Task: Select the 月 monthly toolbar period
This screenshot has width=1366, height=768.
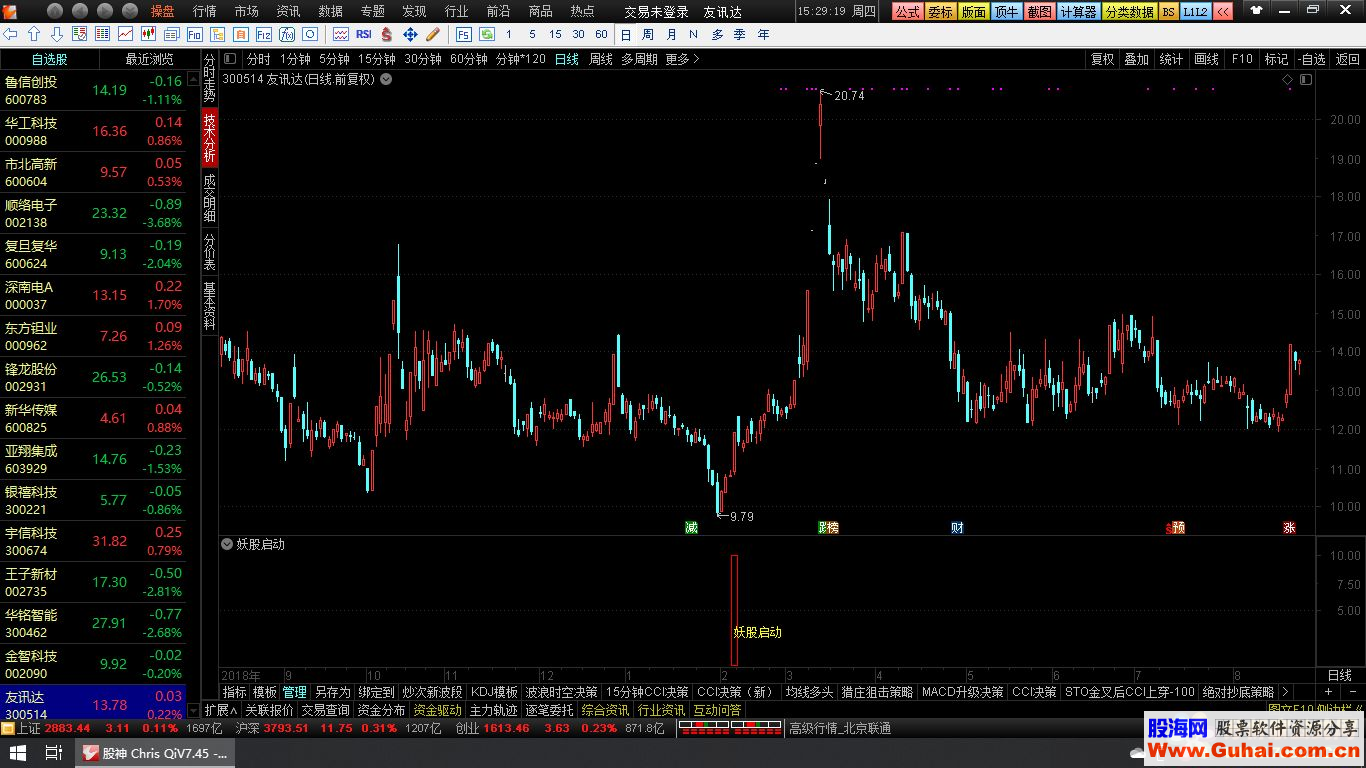Action: pos(671,34)
